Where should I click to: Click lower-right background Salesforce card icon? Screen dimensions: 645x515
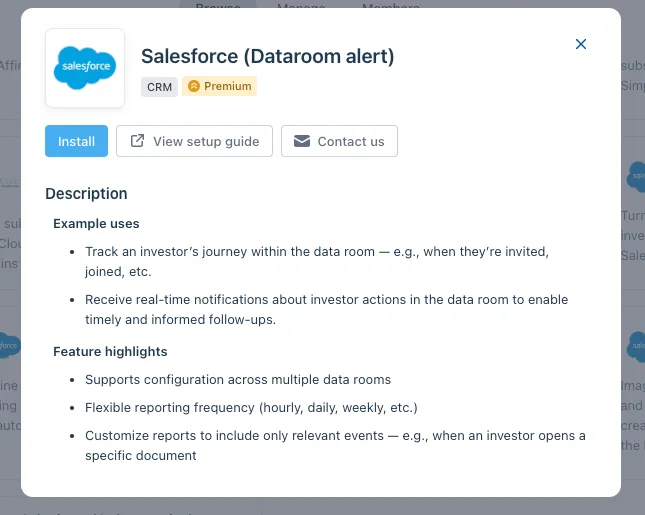point(636,346)
